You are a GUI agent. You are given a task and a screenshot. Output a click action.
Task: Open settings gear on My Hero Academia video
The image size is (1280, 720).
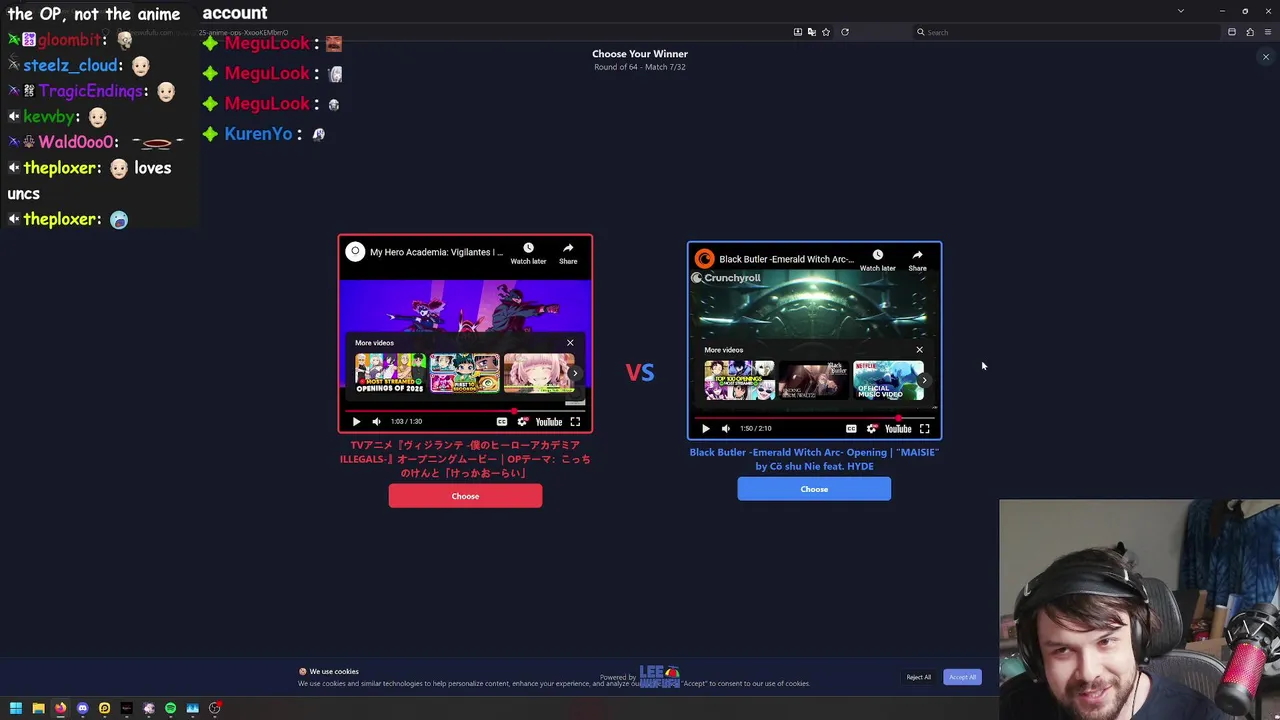pyautogui.click(x=522, y=422)
